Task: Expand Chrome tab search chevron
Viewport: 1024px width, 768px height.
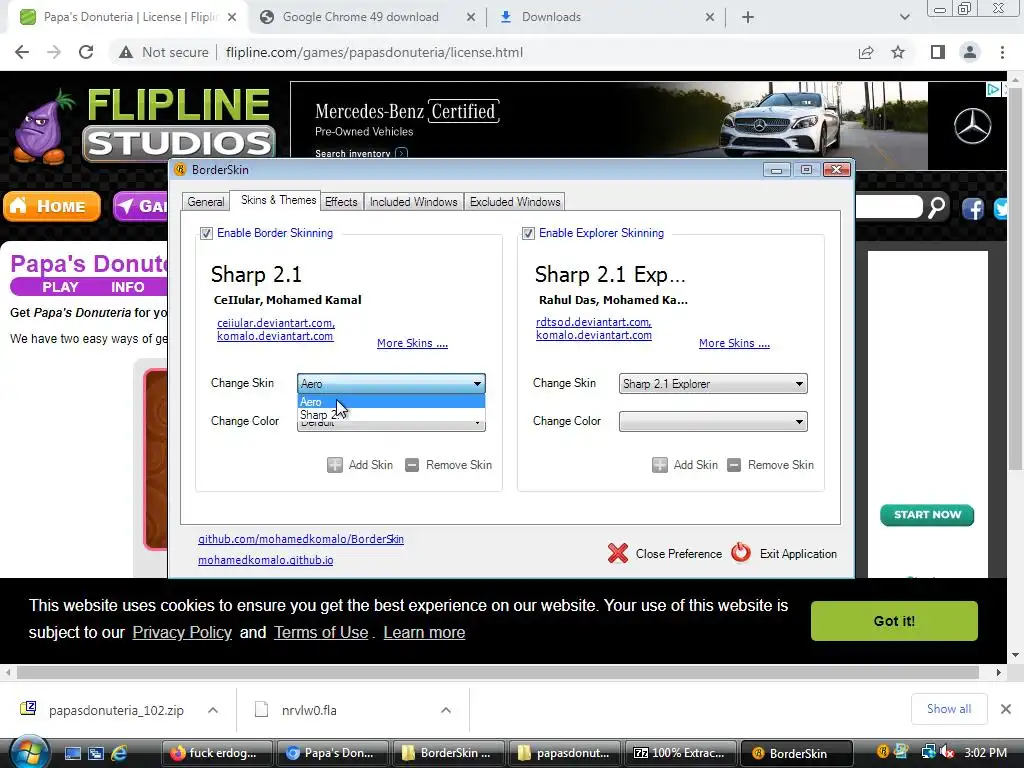Action: click(904, 17)
